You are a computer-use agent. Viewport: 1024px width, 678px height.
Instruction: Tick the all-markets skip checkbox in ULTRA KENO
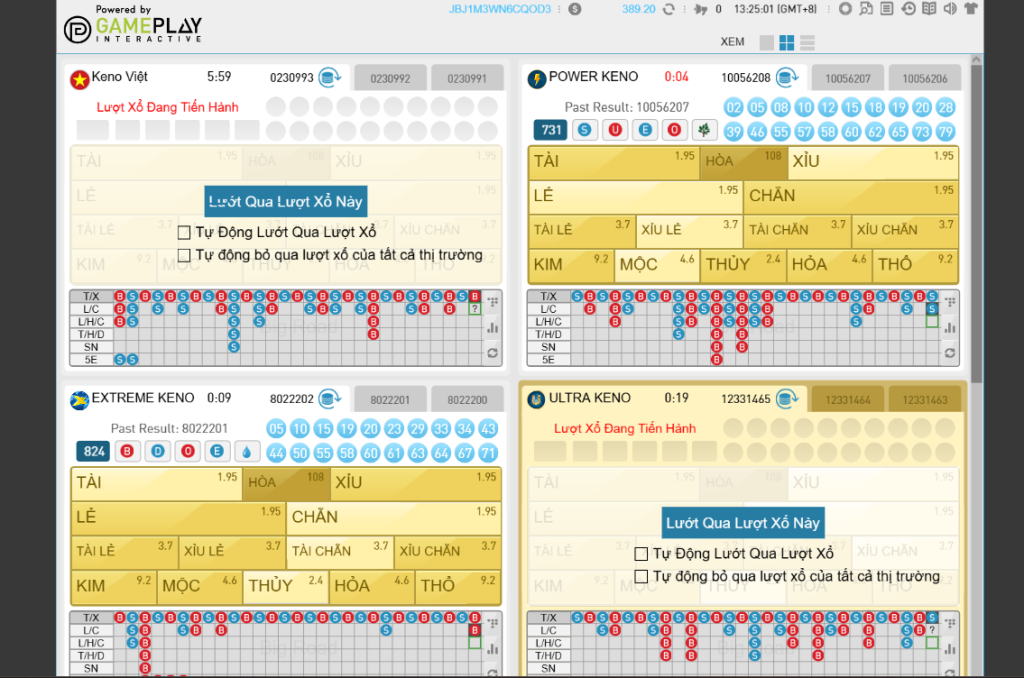[x=641, y=577]
